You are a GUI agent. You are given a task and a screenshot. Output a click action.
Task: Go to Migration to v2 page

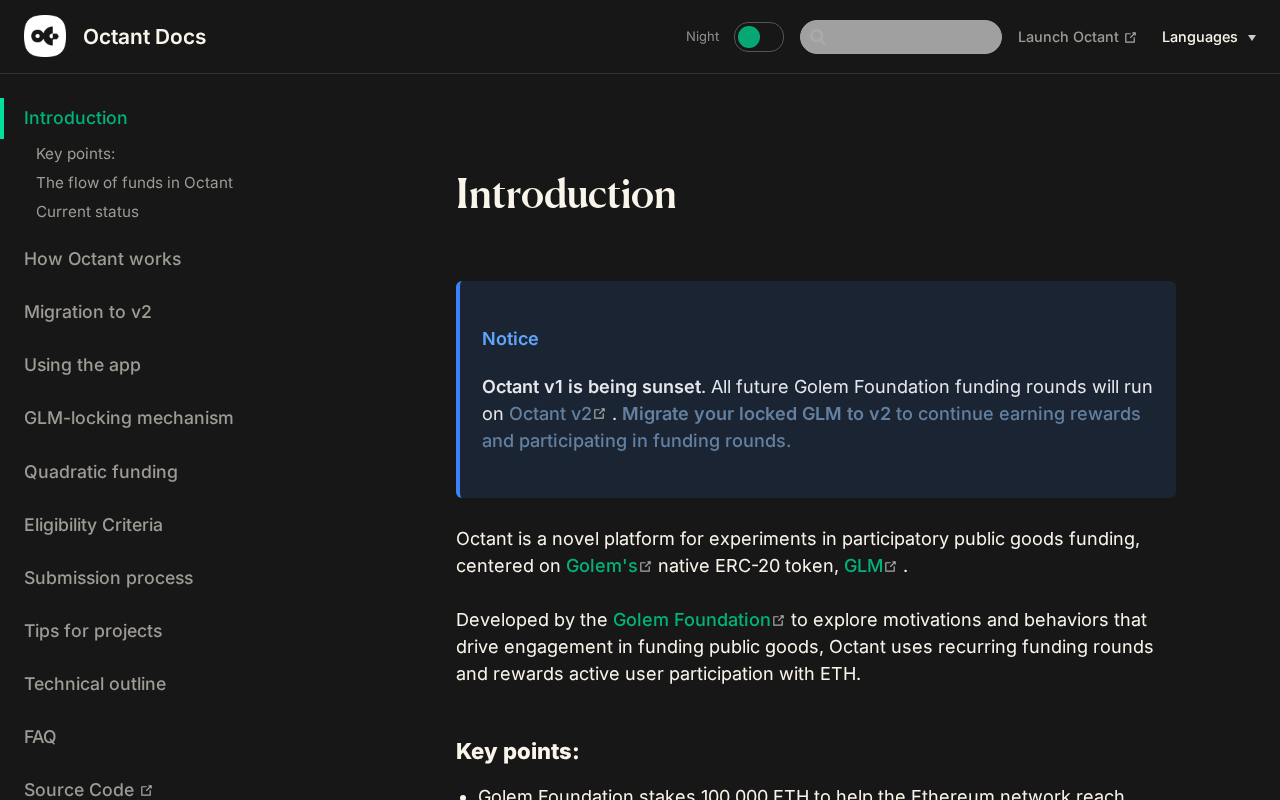tap(88, 312)
